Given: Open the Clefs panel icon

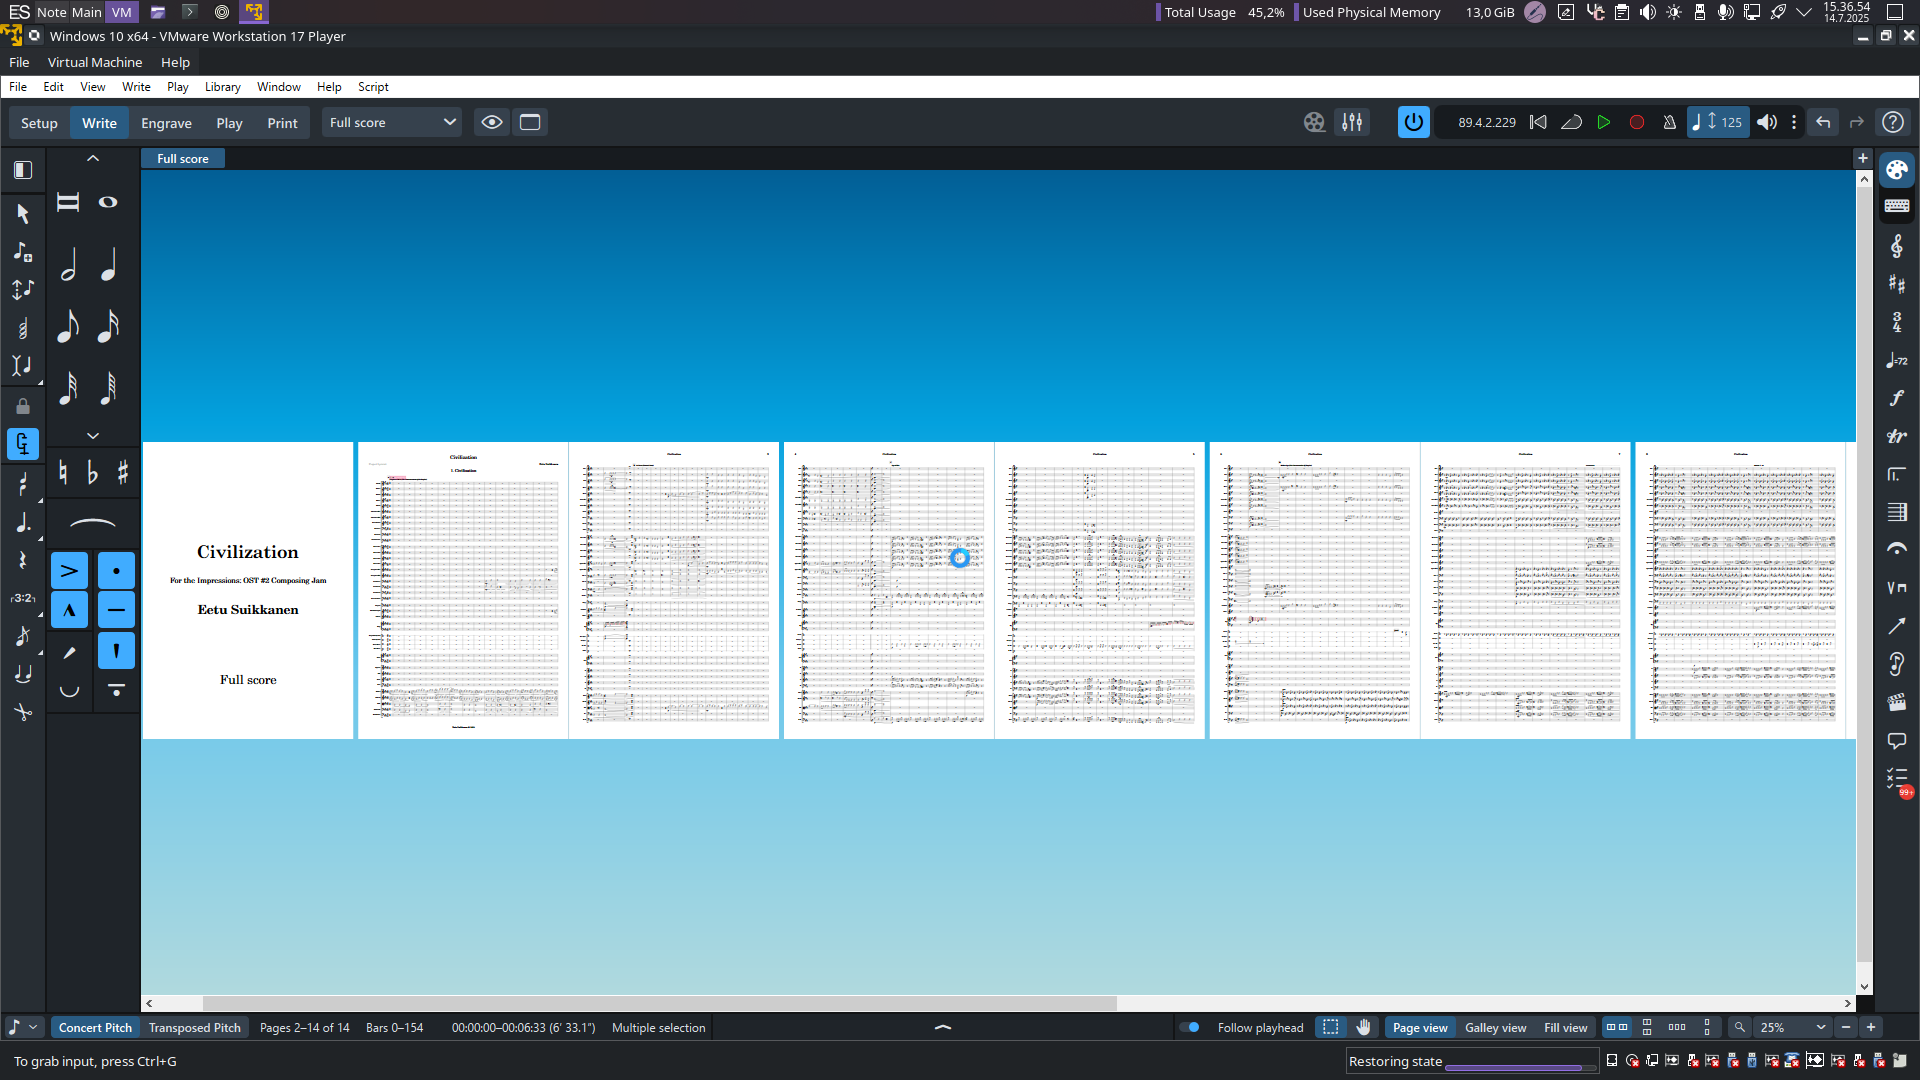Looking at the screenshot, I should [x=1896, y=246].
